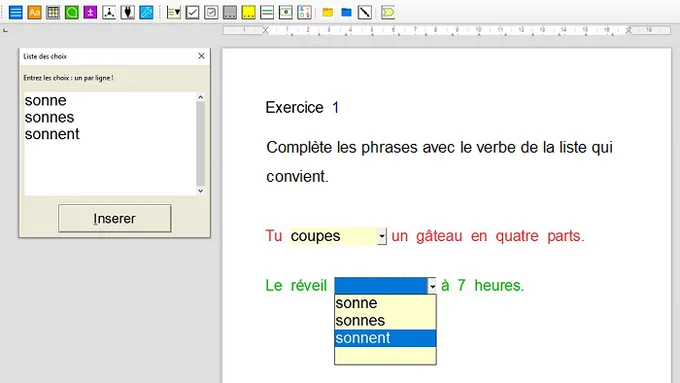Image resolution: width=680 pixels, height=383 pixels.
Task: Click the blue folder toolbar icon
Action: point(346,13)
